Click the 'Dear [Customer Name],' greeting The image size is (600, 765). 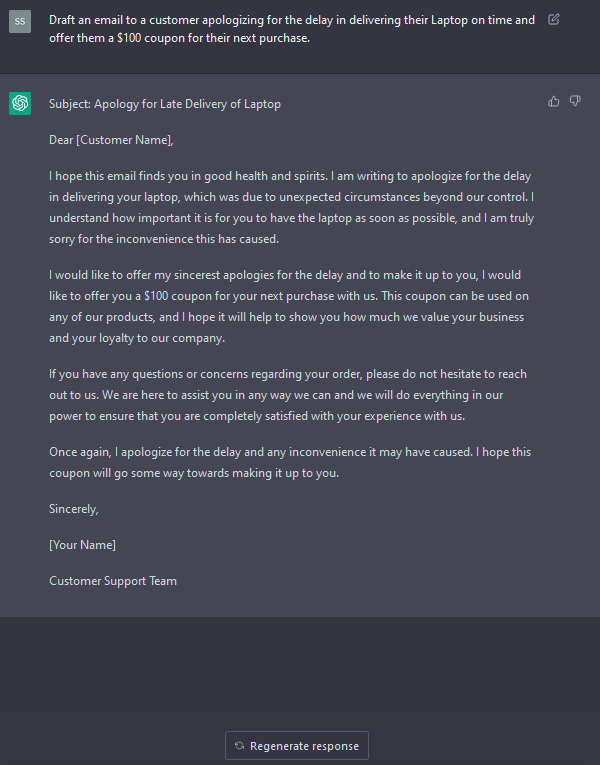pyautogui.click(x=111, y=140)
